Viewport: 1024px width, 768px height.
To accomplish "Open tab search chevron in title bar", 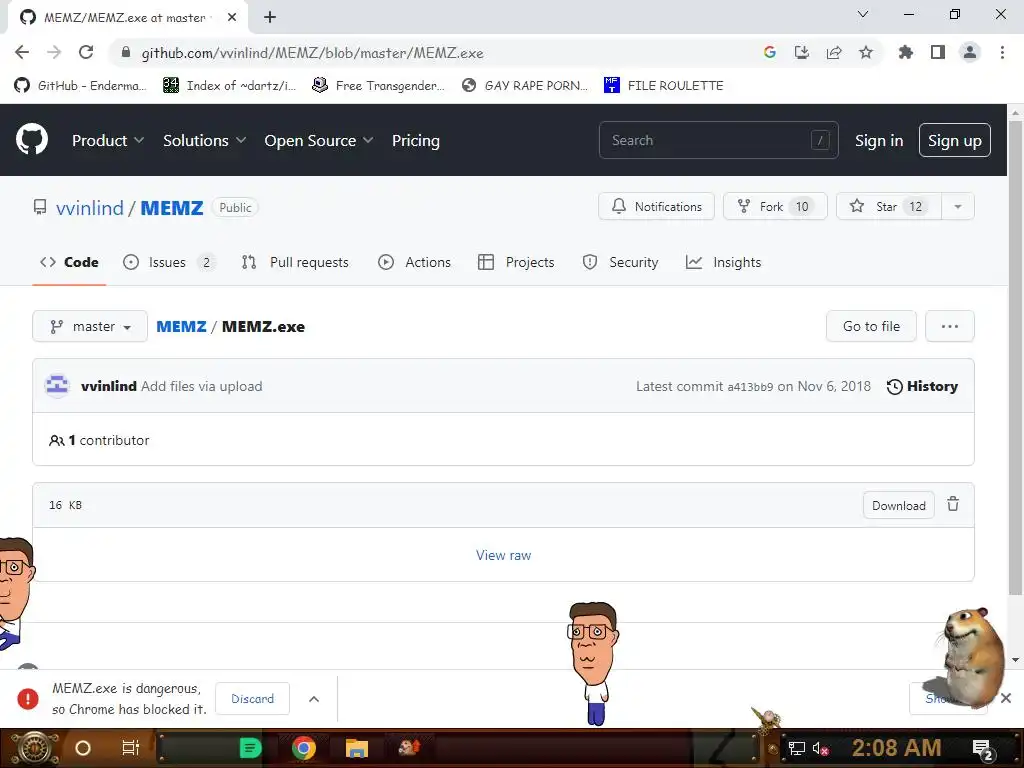I will point(863,14).
